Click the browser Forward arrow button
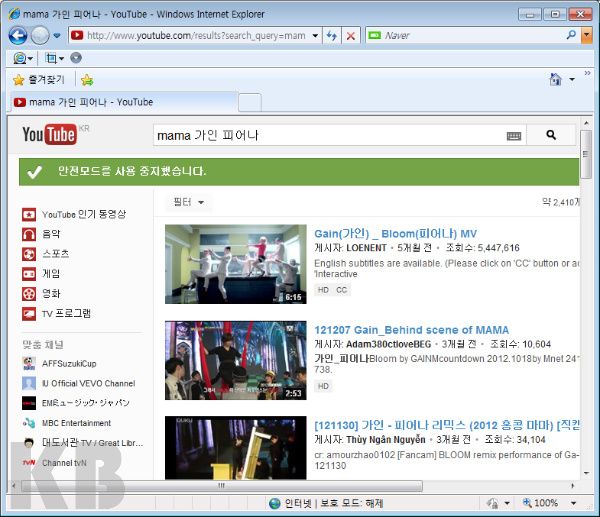This screenshot has width=600, height=517. tap(40, 36)
